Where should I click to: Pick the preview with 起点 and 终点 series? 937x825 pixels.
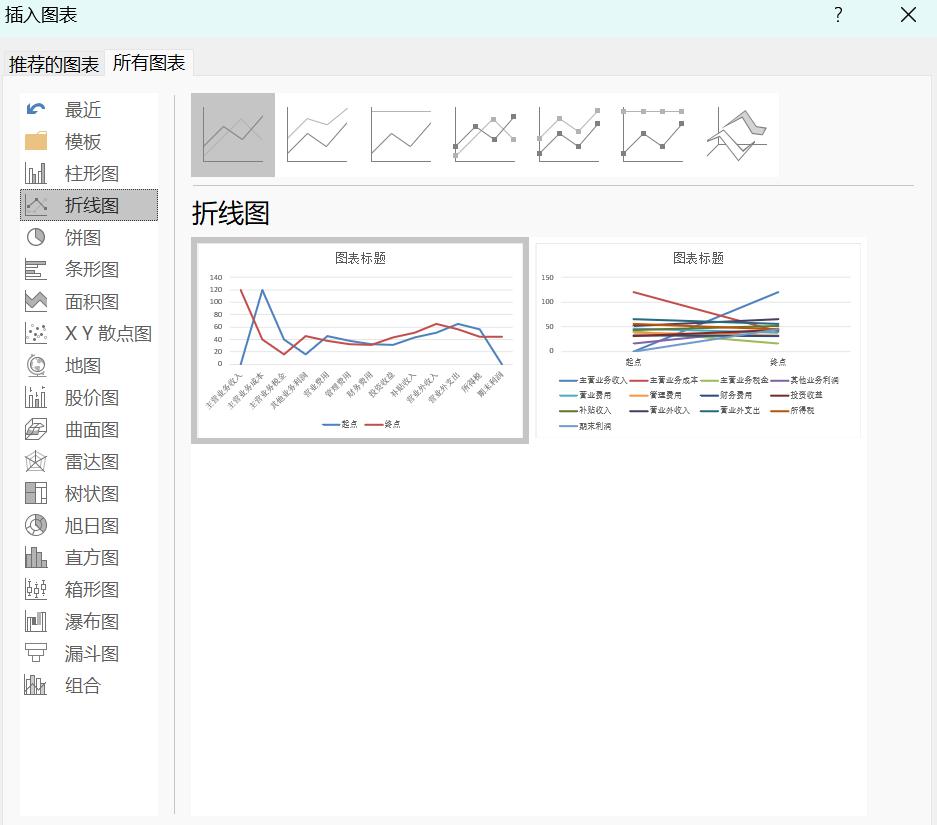(360, 341)
